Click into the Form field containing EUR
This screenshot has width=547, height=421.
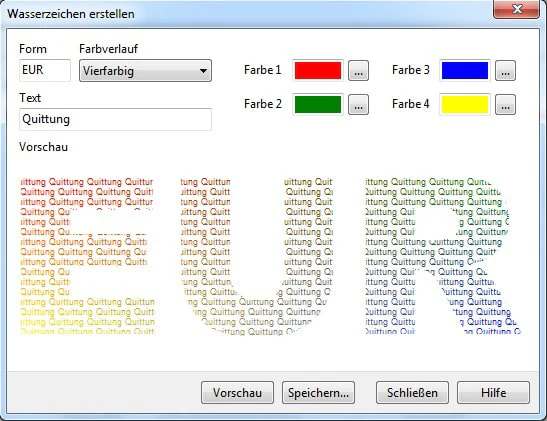pyautogui.click(x=45, y=70)
